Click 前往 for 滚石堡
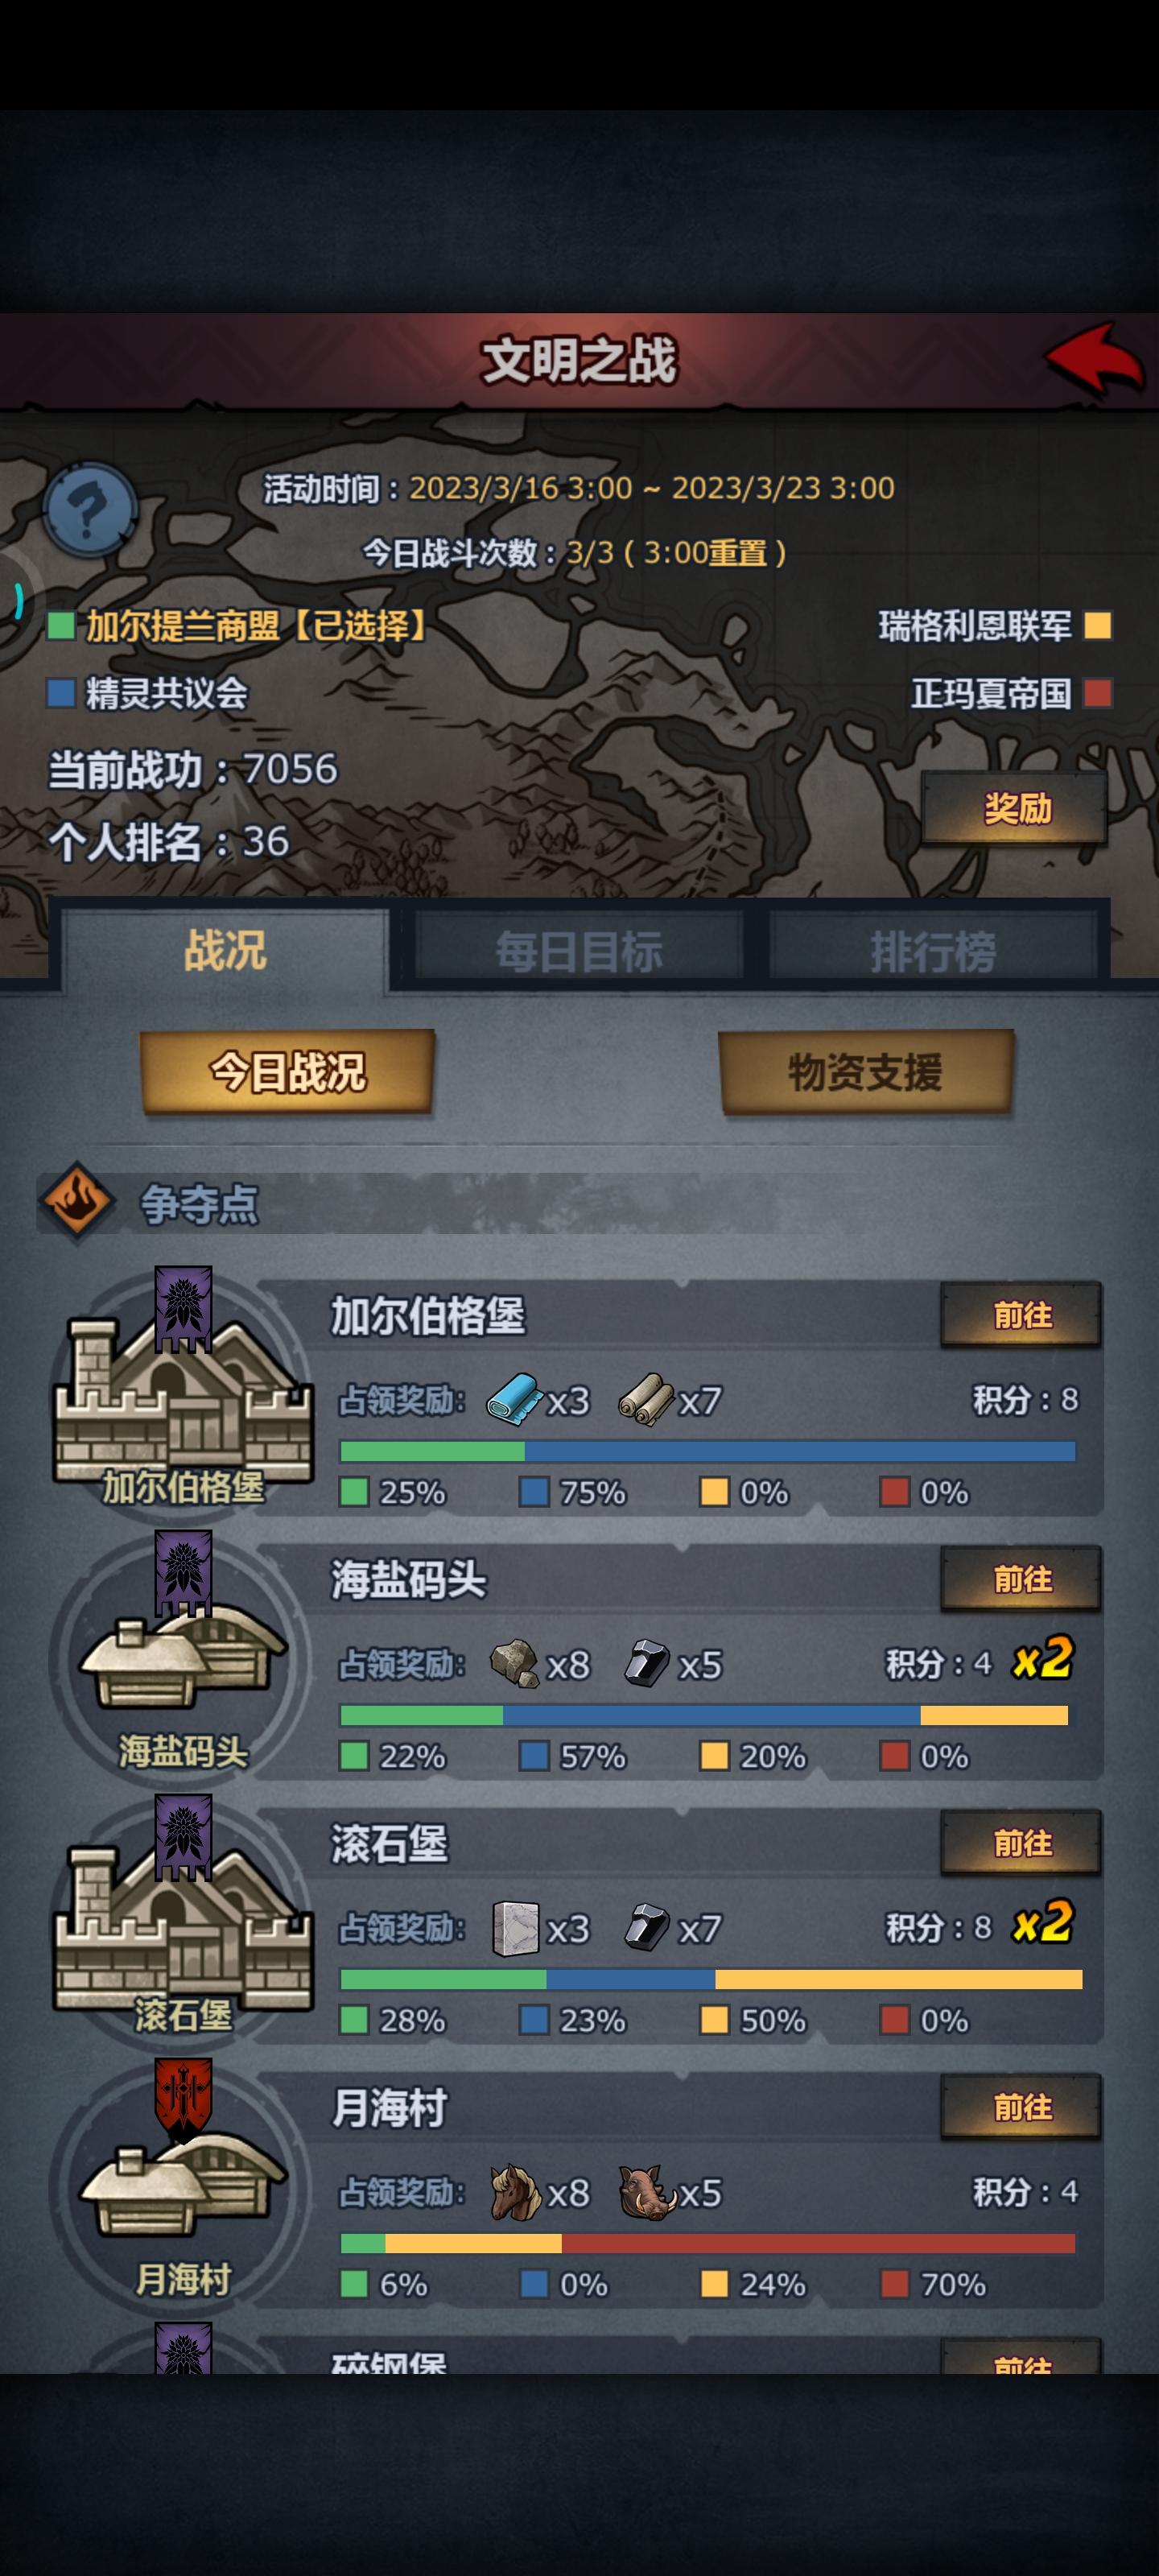Image resolution: width=1159 pixels, height=2576 pixels. pyautogui.click(x=1022, y=1843)
